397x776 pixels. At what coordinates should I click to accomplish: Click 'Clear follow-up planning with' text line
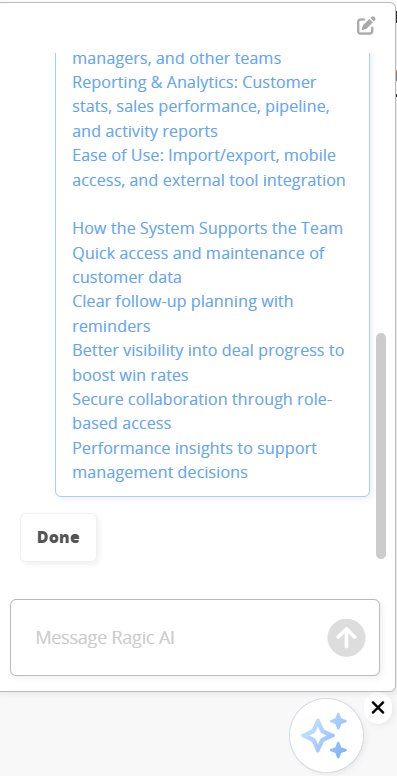183,301
